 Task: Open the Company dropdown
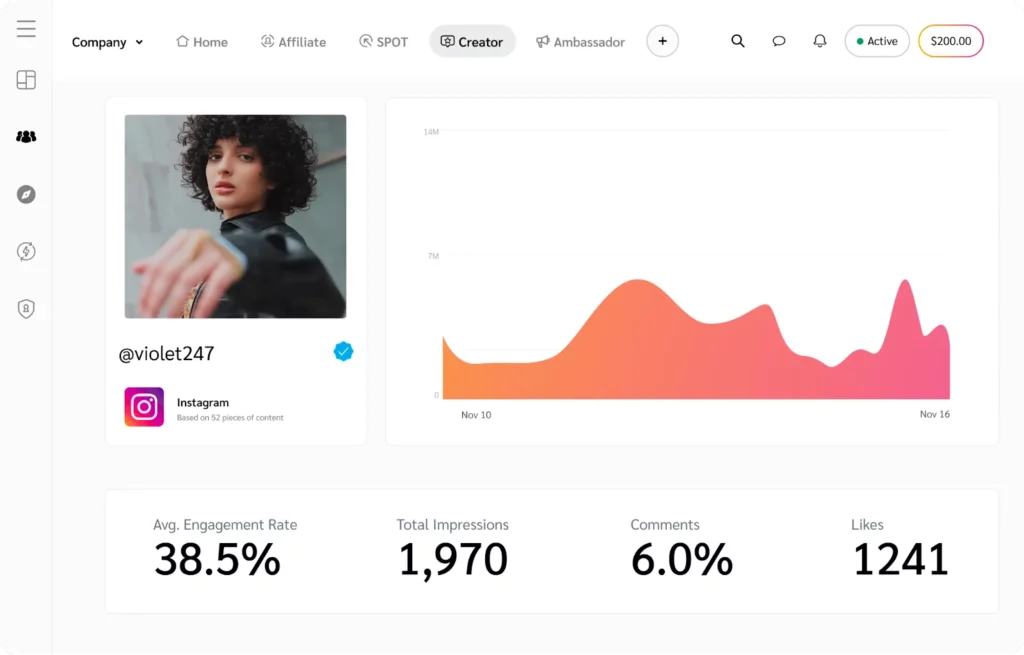[x=107, y=42]
